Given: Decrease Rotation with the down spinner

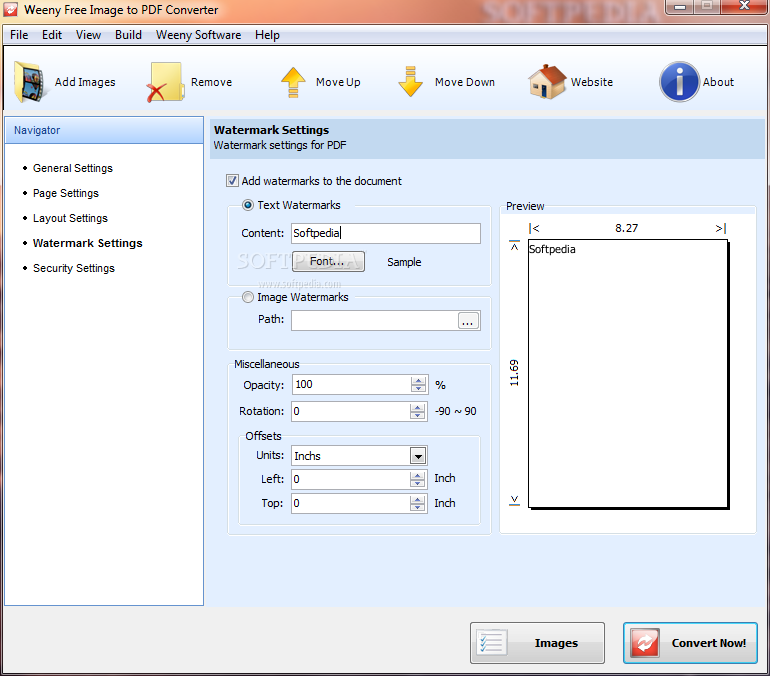Looking at the screenshot, I should [418, 415].
